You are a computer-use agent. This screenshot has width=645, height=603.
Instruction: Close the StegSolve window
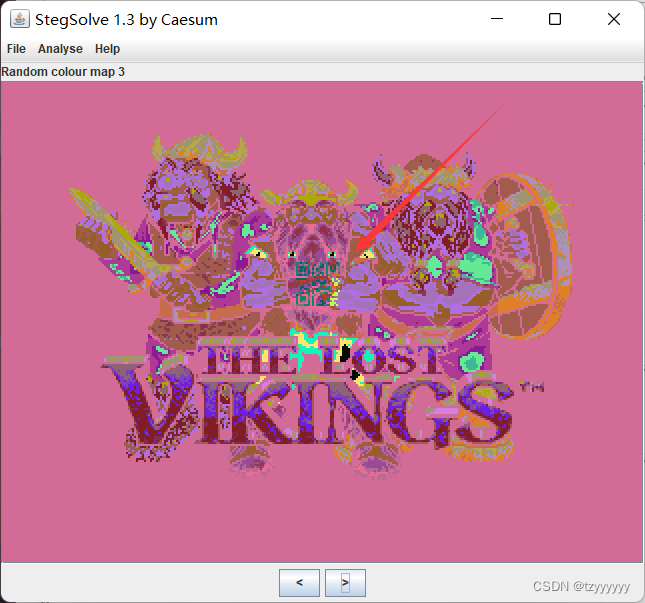tap(614, 19)
